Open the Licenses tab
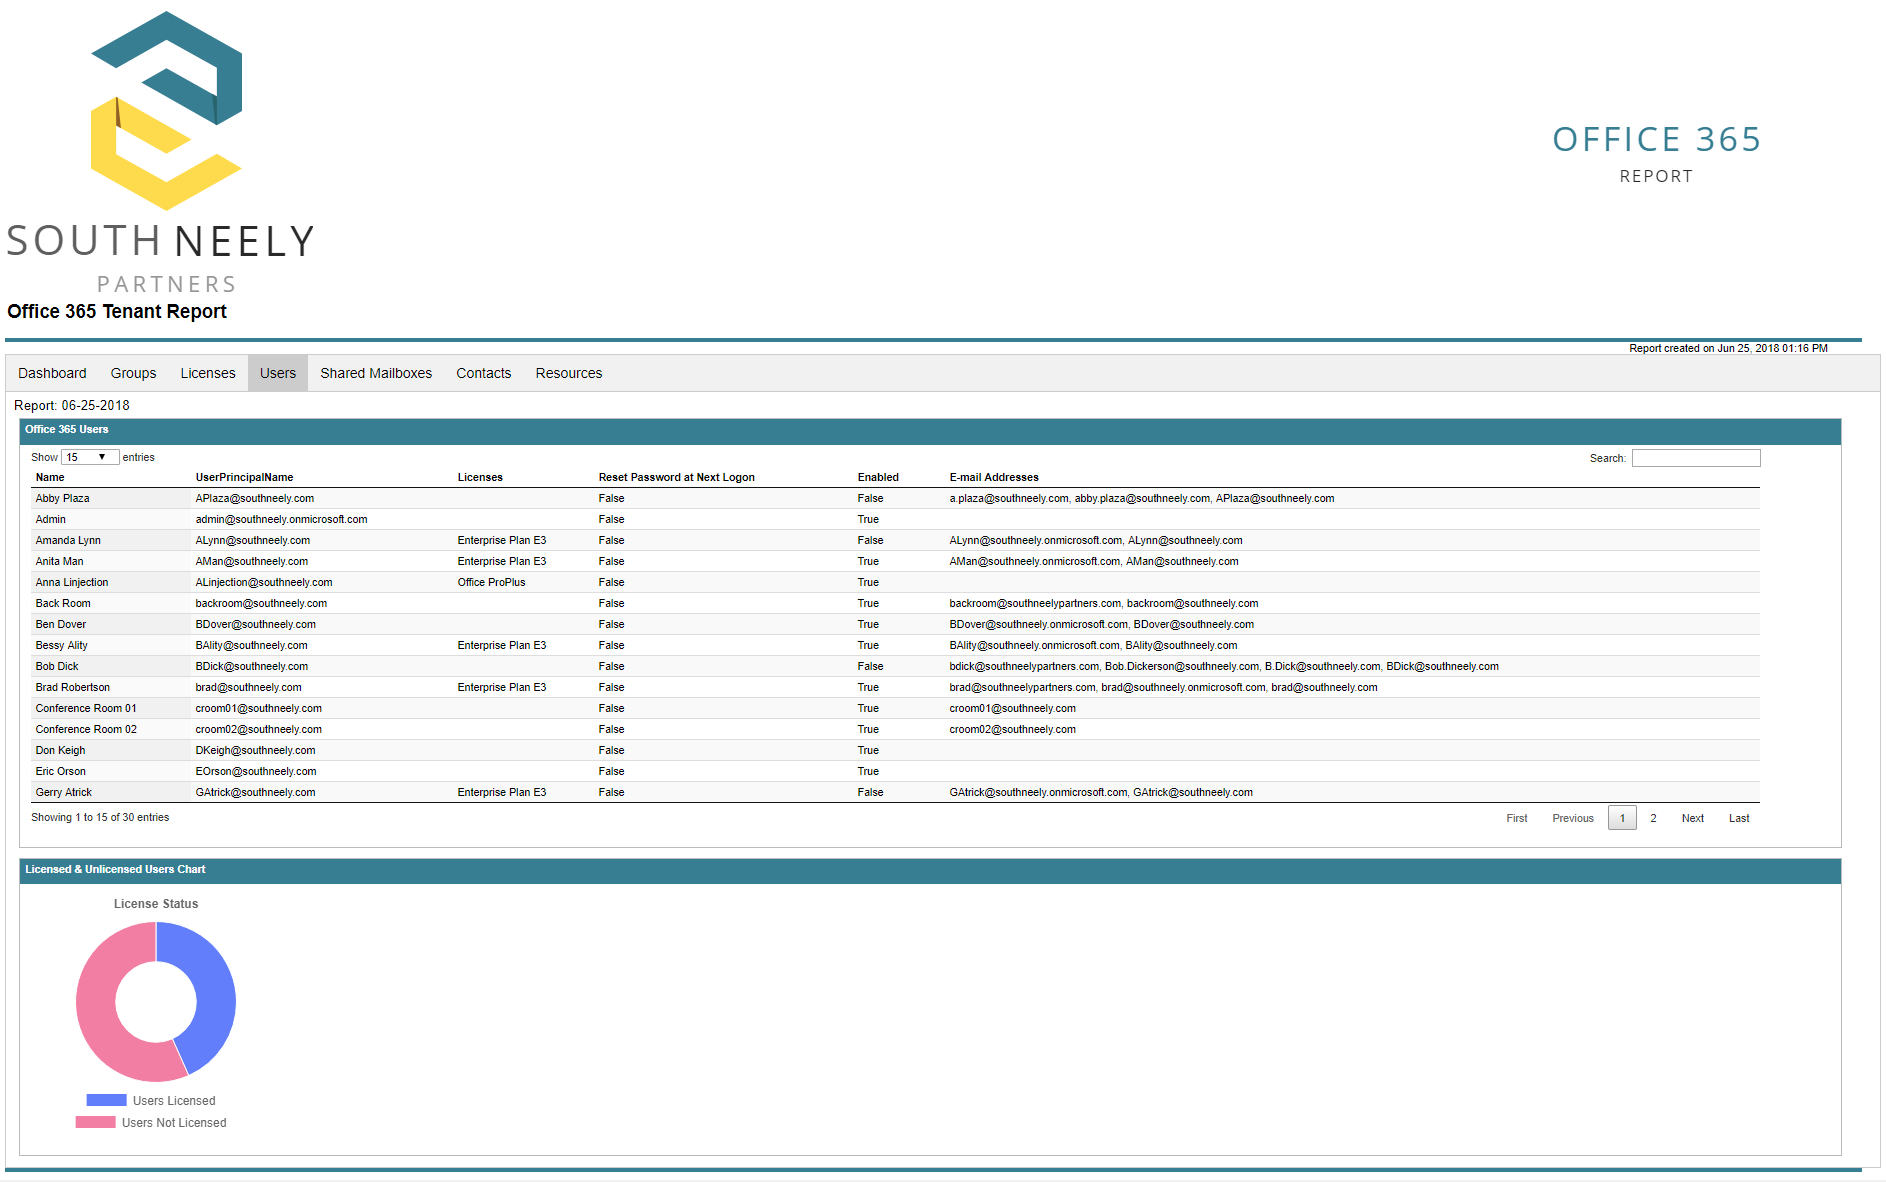 [208, 373]
